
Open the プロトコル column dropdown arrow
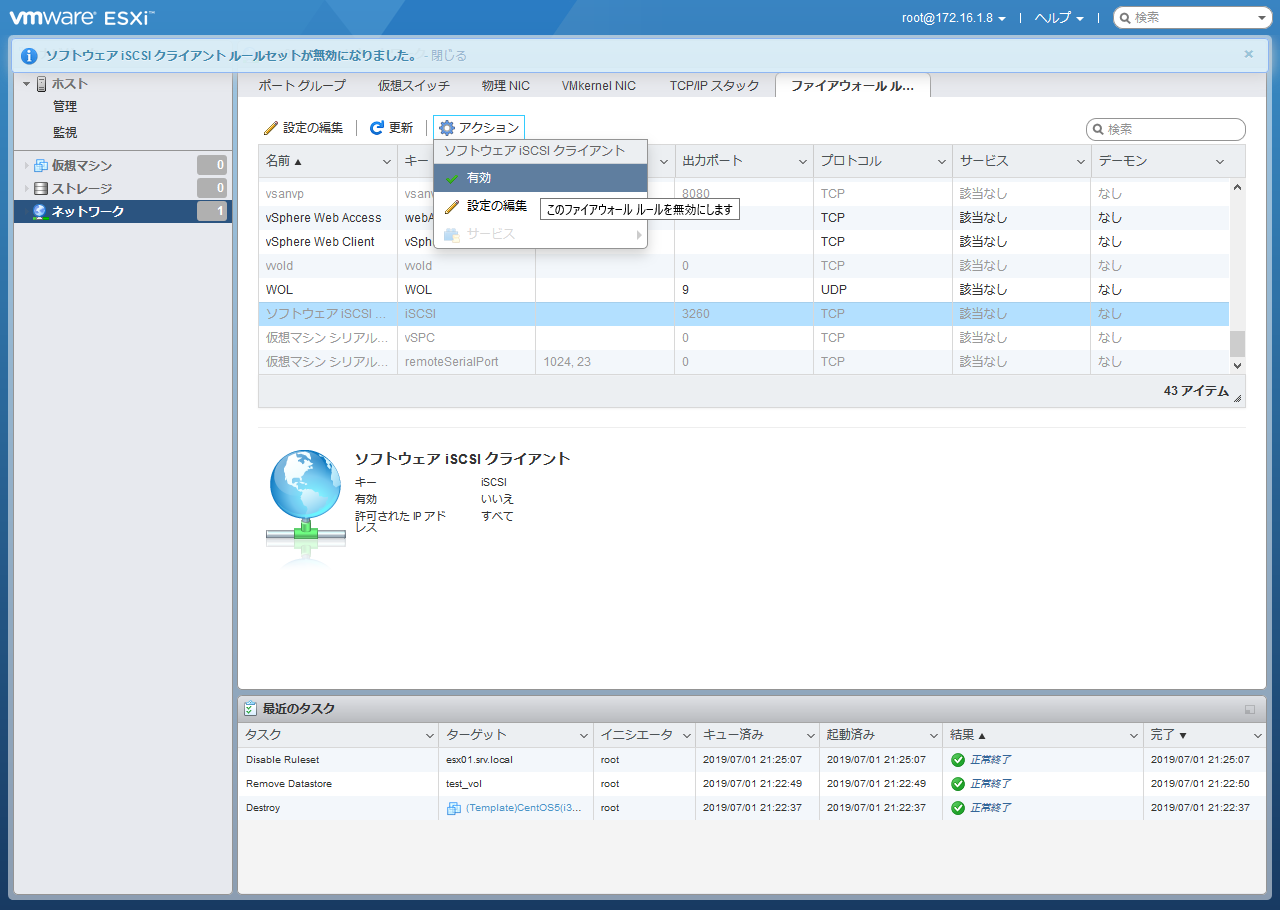(942, 161)
